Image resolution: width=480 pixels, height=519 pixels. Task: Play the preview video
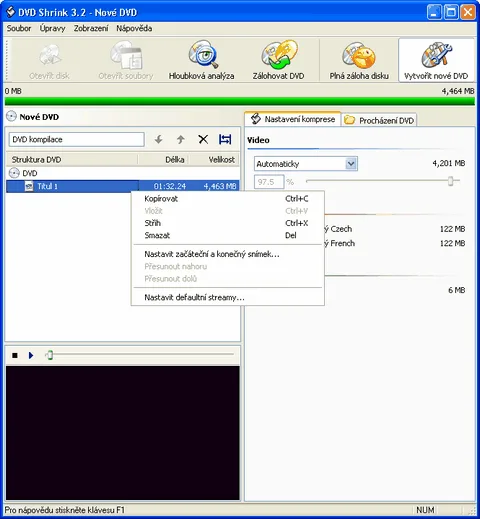click(x=31, y=355)
